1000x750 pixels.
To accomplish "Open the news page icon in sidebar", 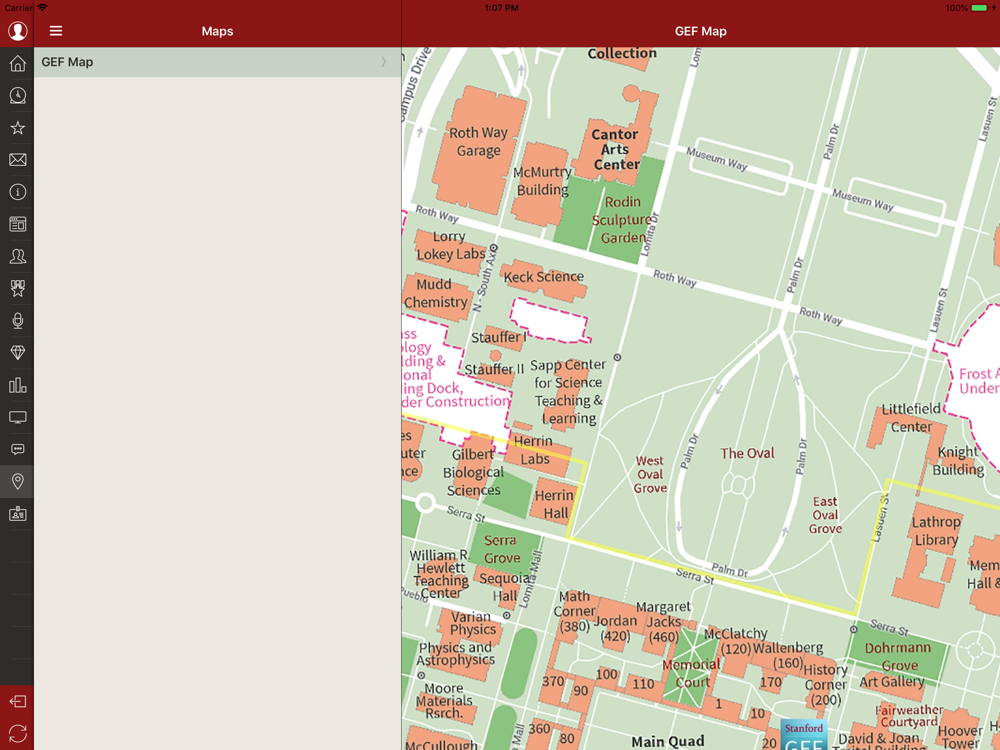I will pyautogui.click(x=17, y=224).
